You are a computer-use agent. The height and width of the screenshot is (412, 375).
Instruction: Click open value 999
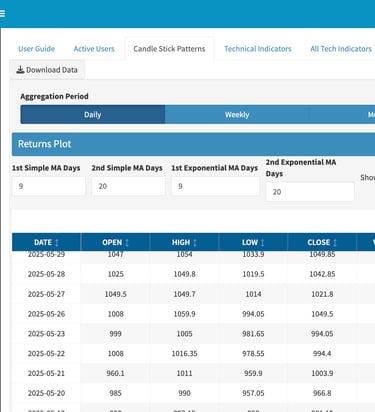pos(115,334)
